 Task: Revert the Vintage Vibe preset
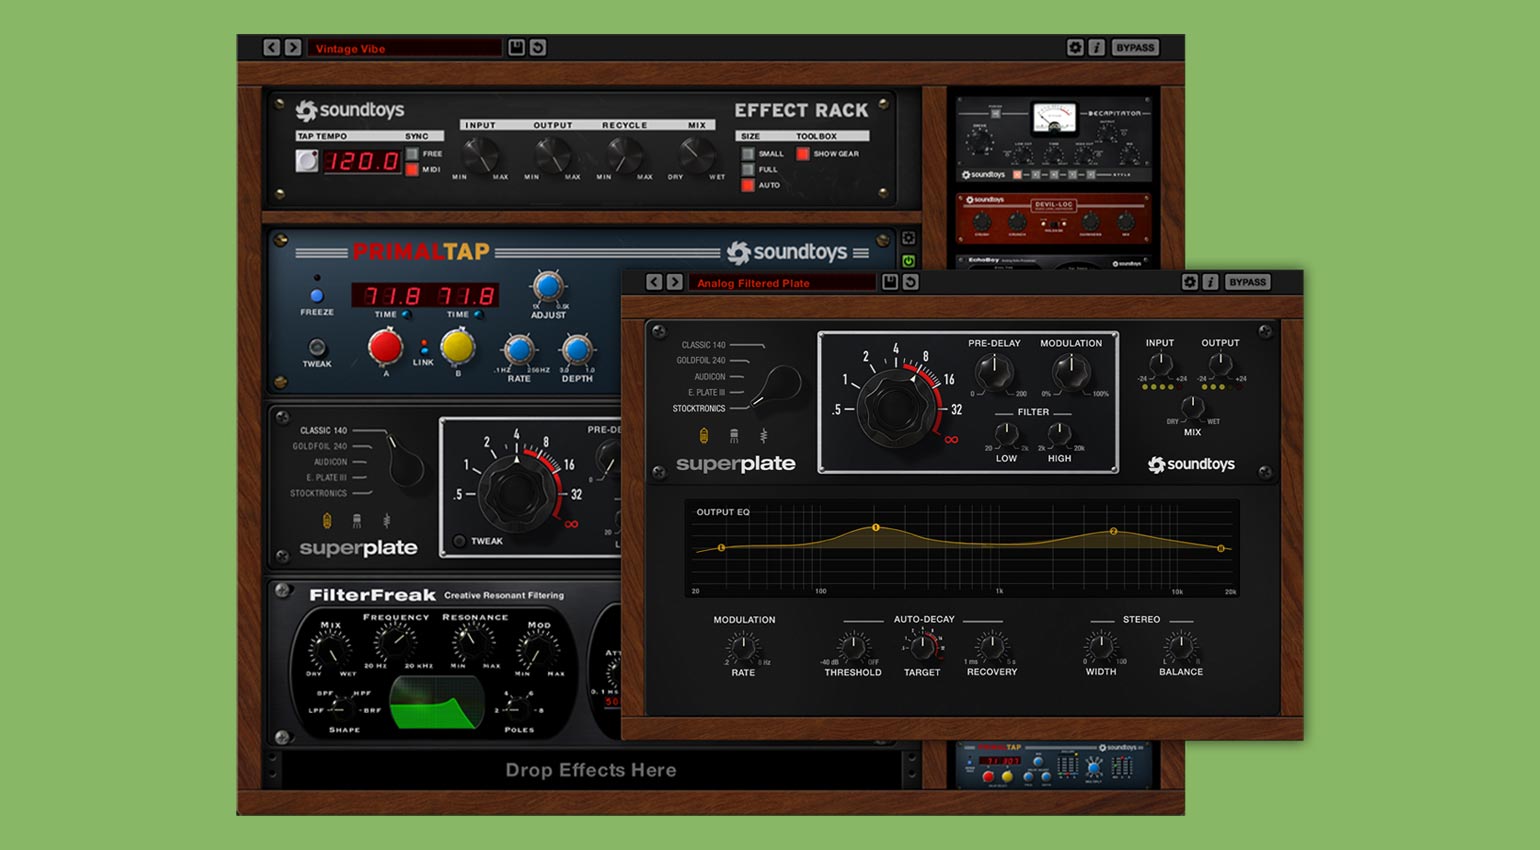(x=538, y=47)
